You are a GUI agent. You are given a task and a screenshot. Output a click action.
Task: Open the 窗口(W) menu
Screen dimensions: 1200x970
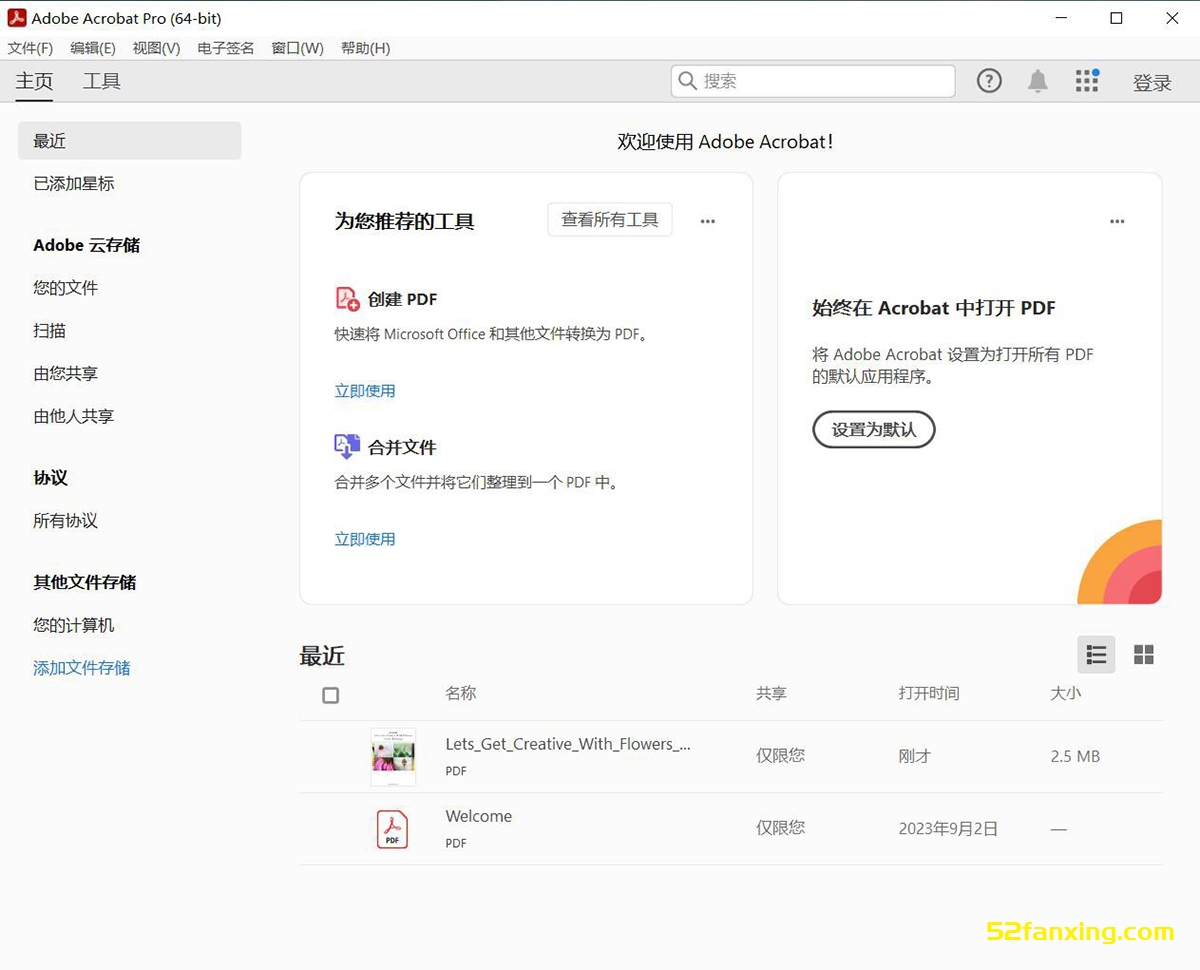coord(298,48)
